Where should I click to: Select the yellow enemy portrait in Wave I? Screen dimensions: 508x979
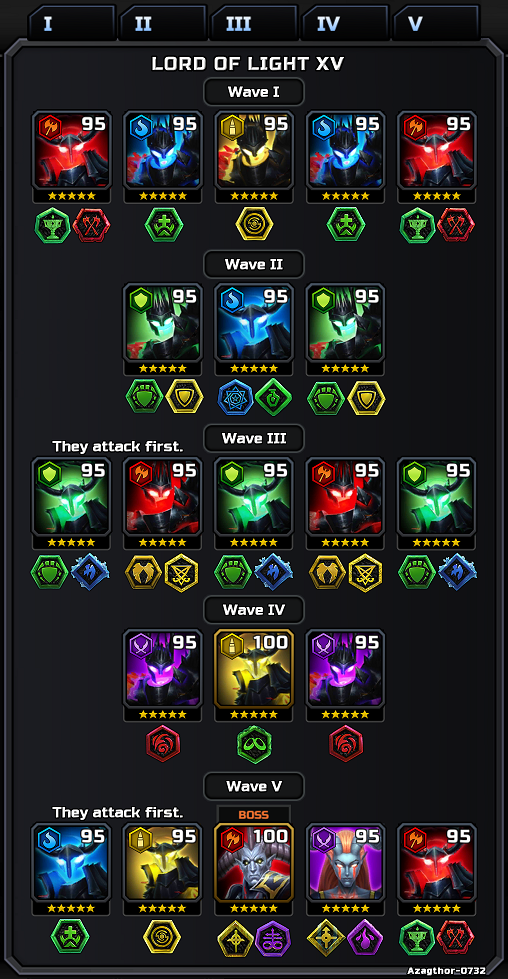(x=254, y=150)
